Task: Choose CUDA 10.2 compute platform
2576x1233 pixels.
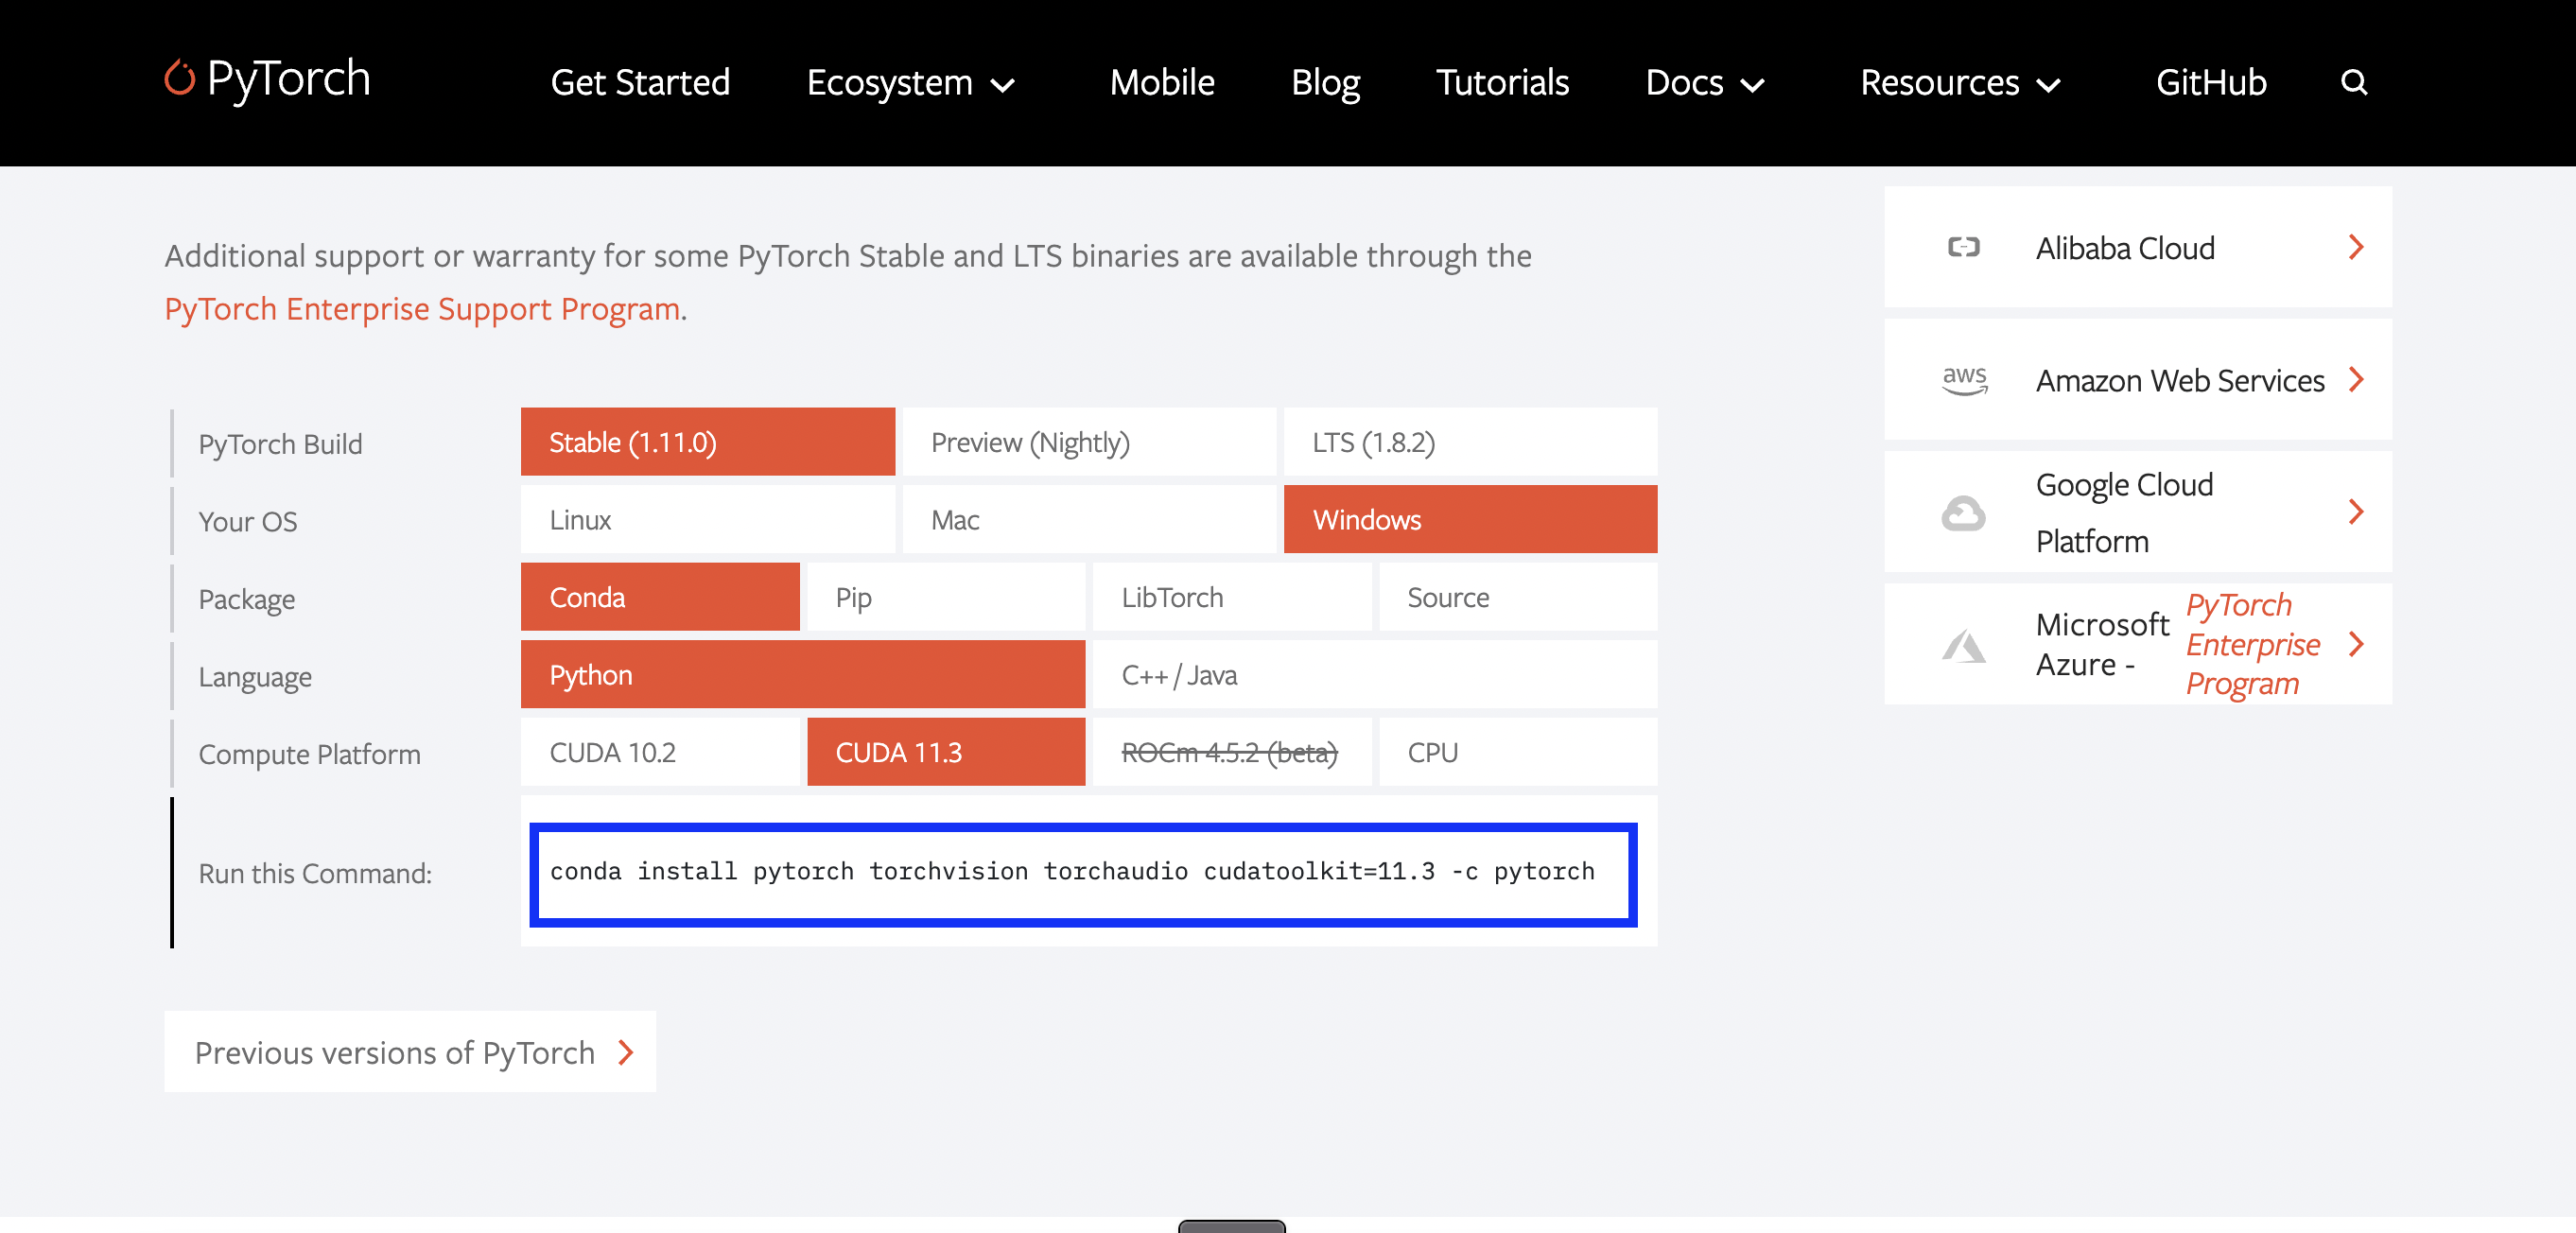Action: coord(660,752)
